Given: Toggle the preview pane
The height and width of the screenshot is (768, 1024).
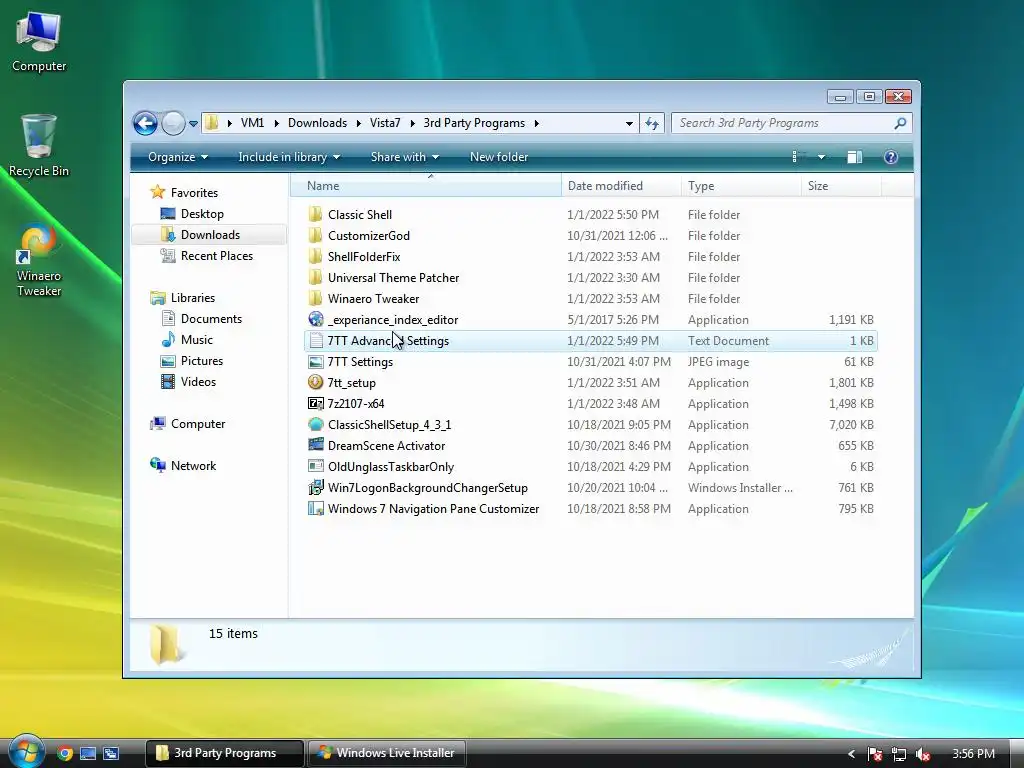Looking at the screenshot, I should (855, 157).
